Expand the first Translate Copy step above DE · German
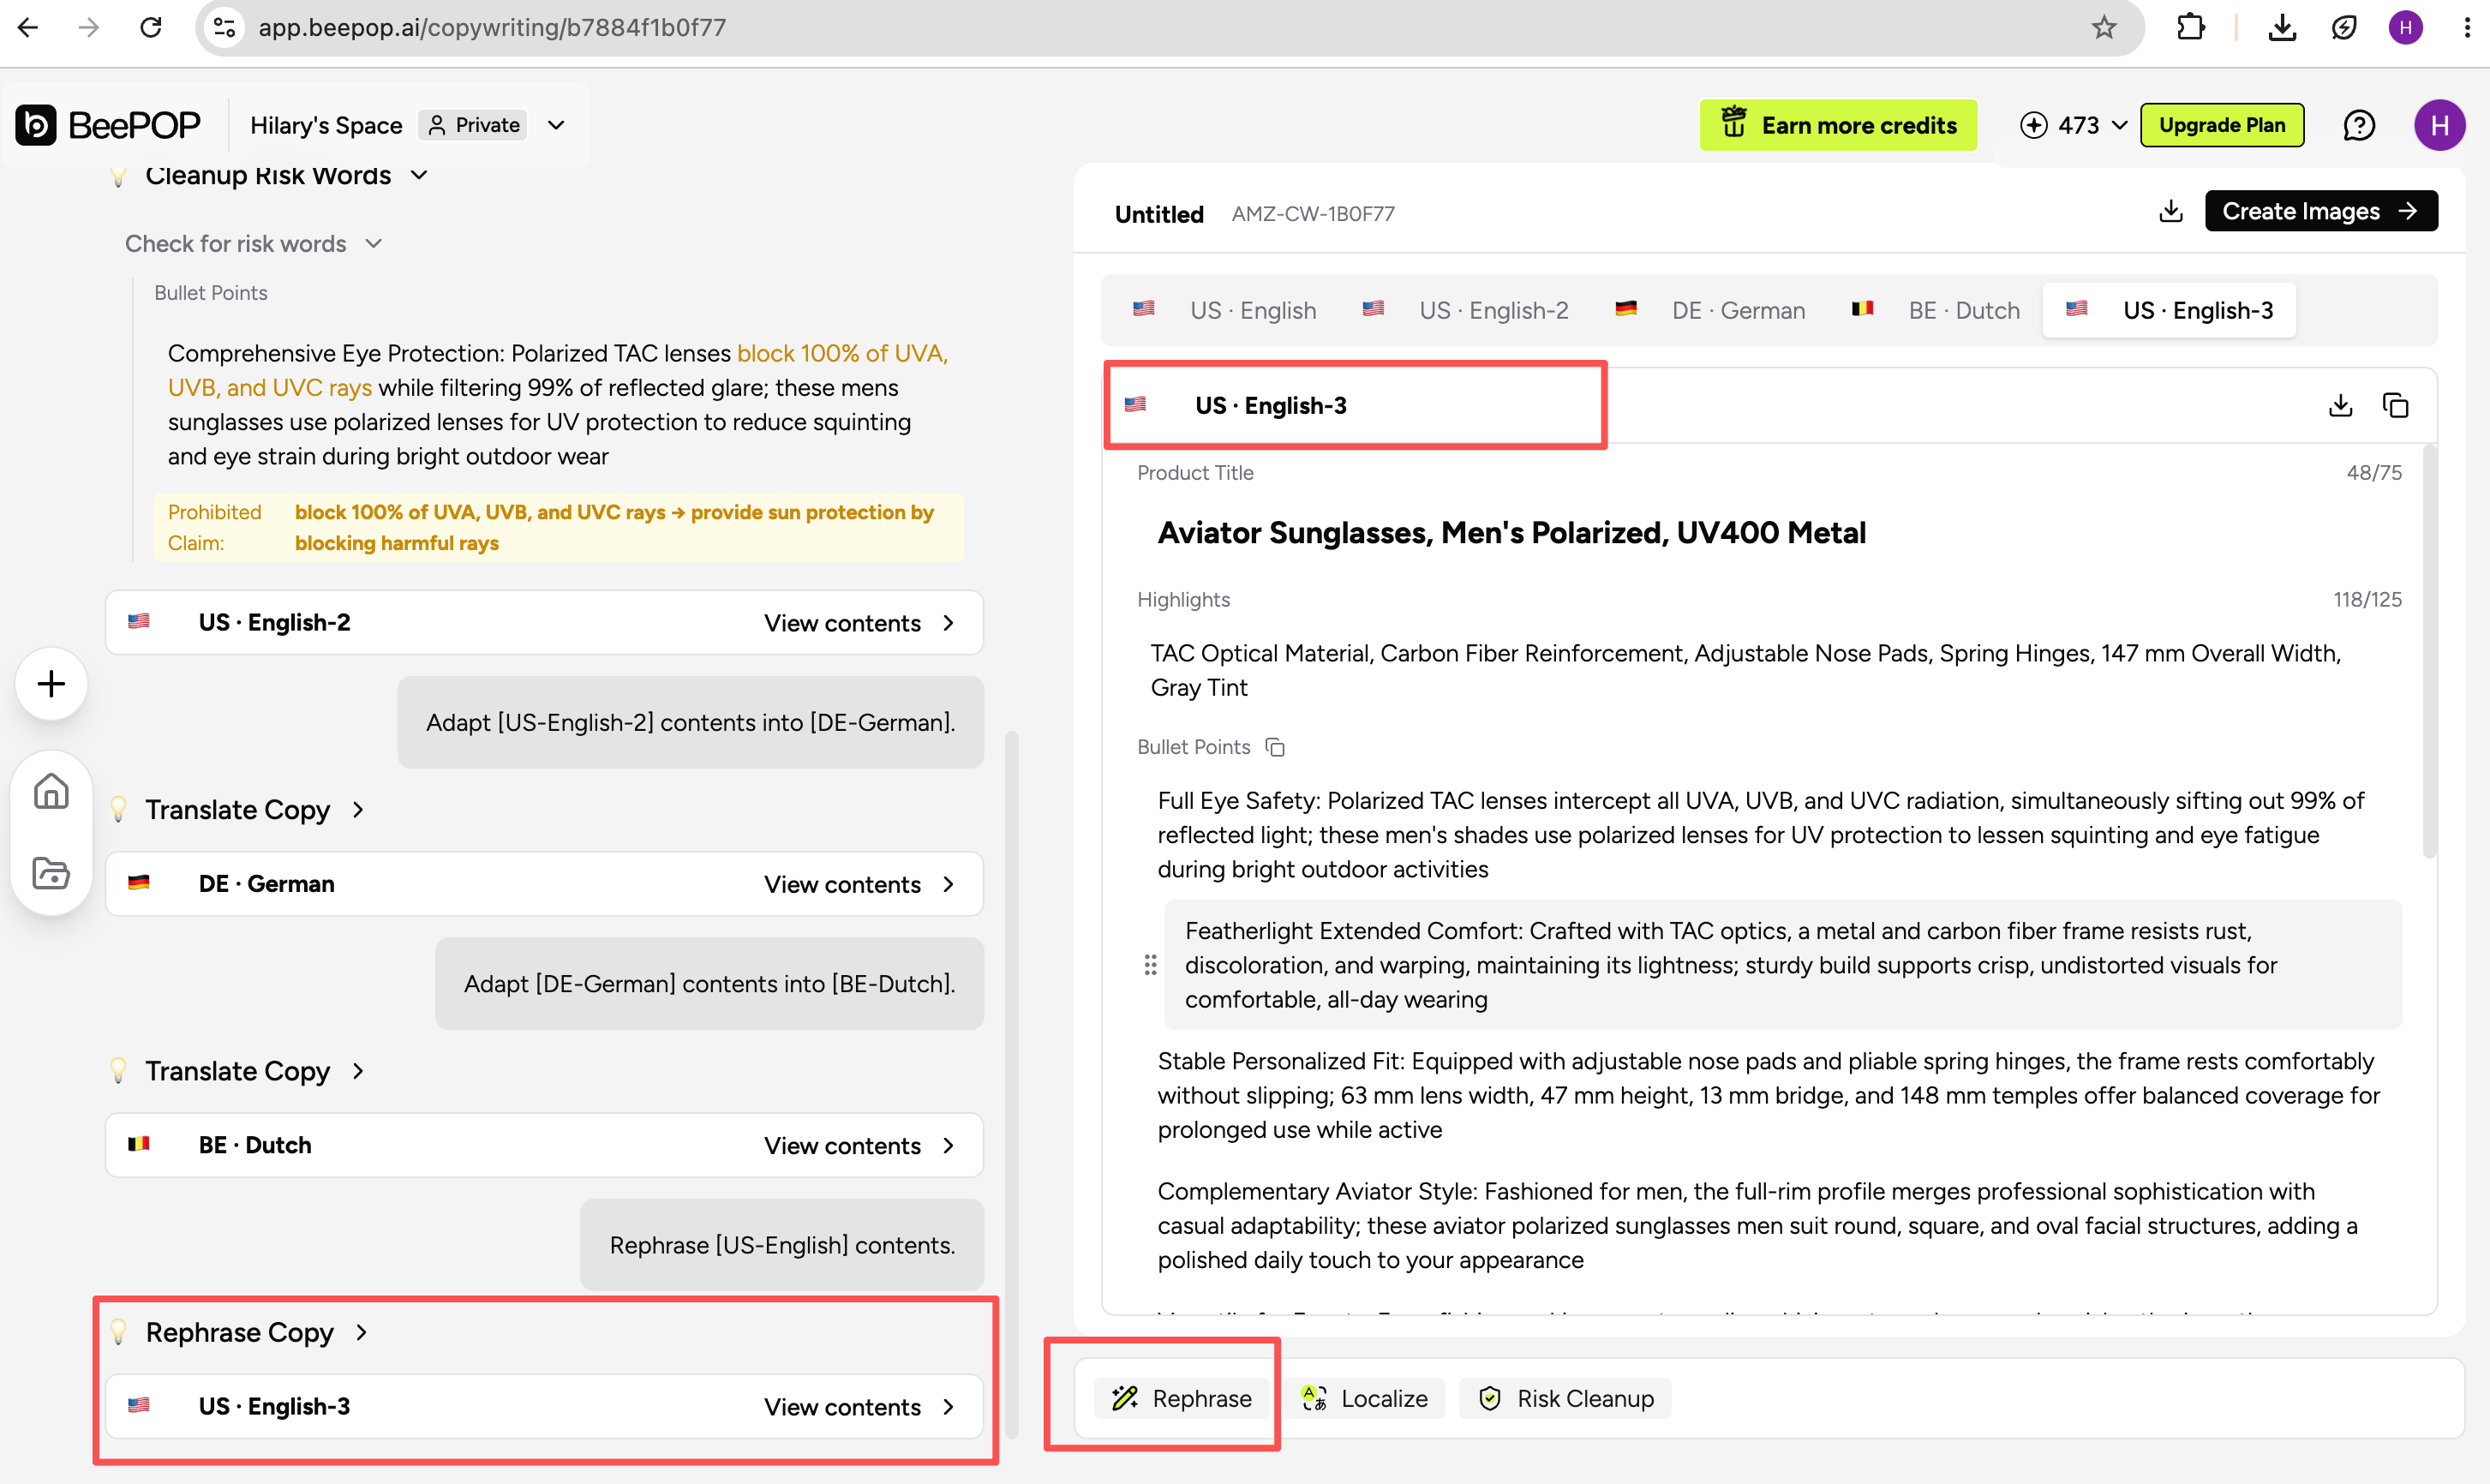Image resolution: width=2490 pixels, height=1484 pixels. [358, 809]
